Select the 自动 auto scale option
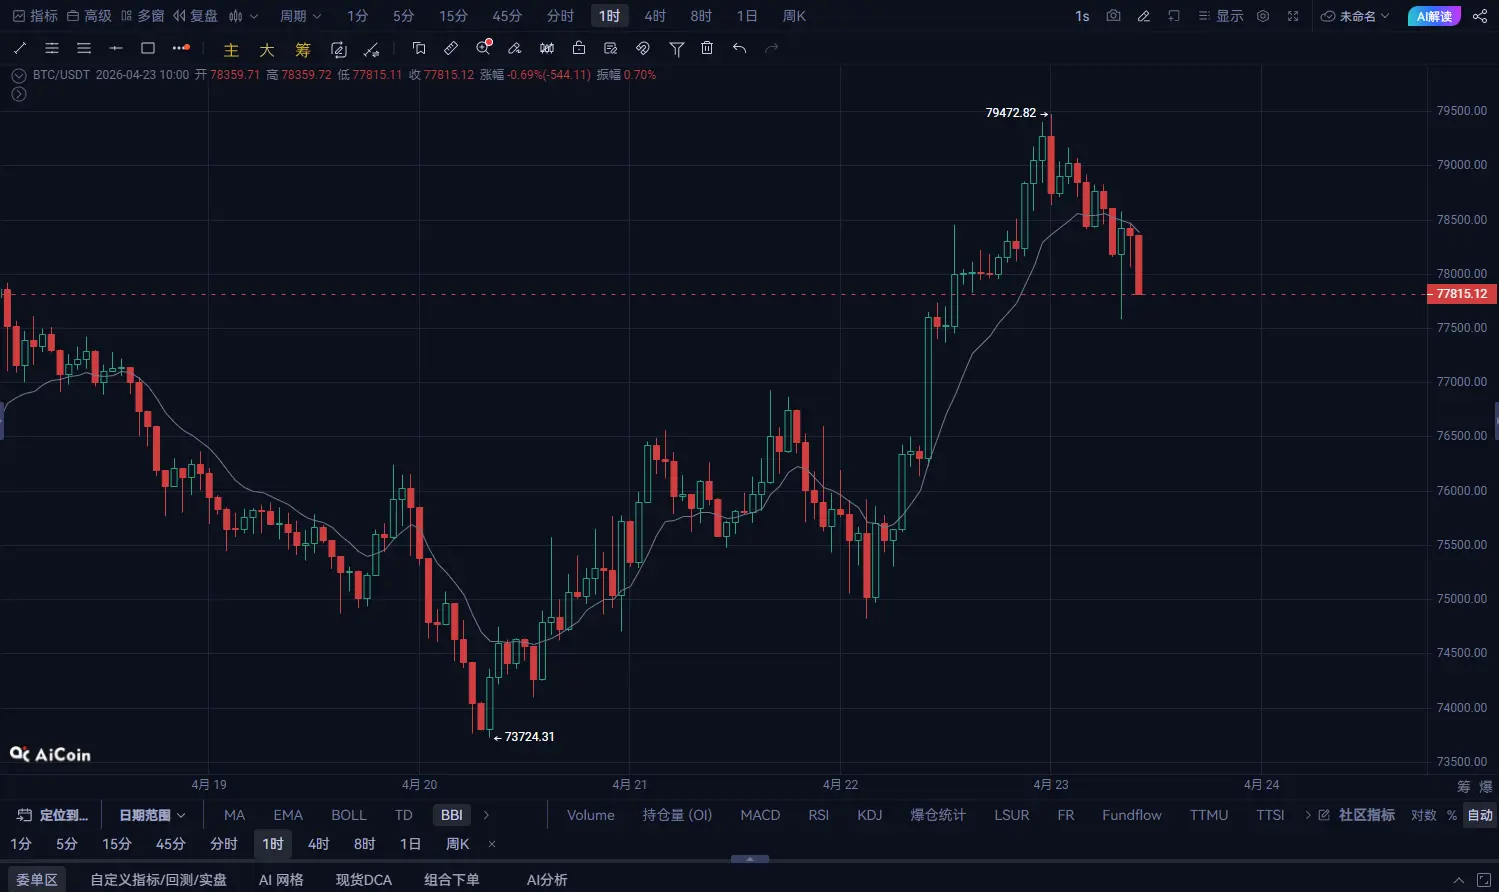The width and height of the screenshot is (1499, 892). point(1480,815)
